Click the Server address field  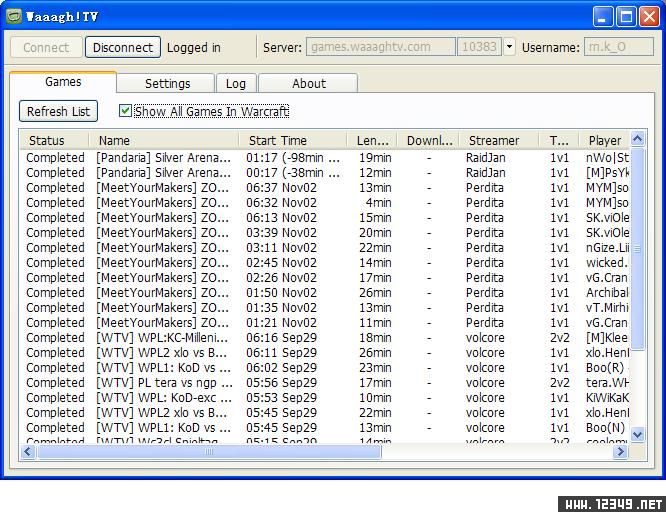(x=381, y=47)
